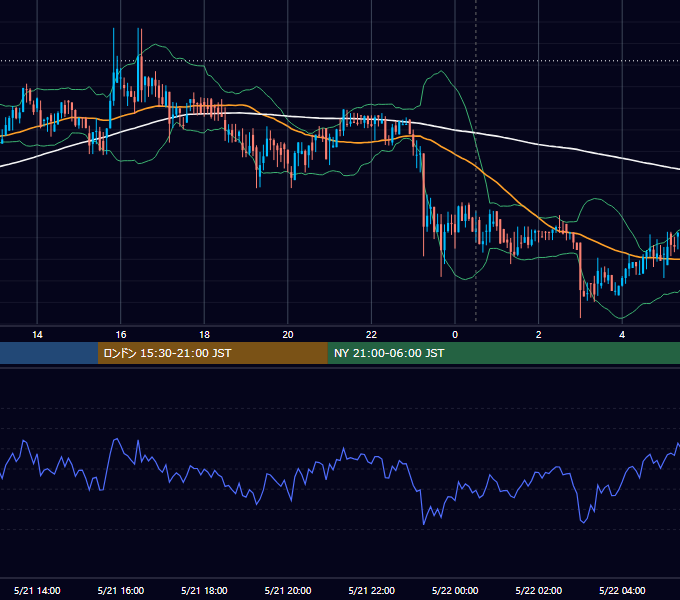Click the 5/21 18:00 date label

click(x=204, y=590)
